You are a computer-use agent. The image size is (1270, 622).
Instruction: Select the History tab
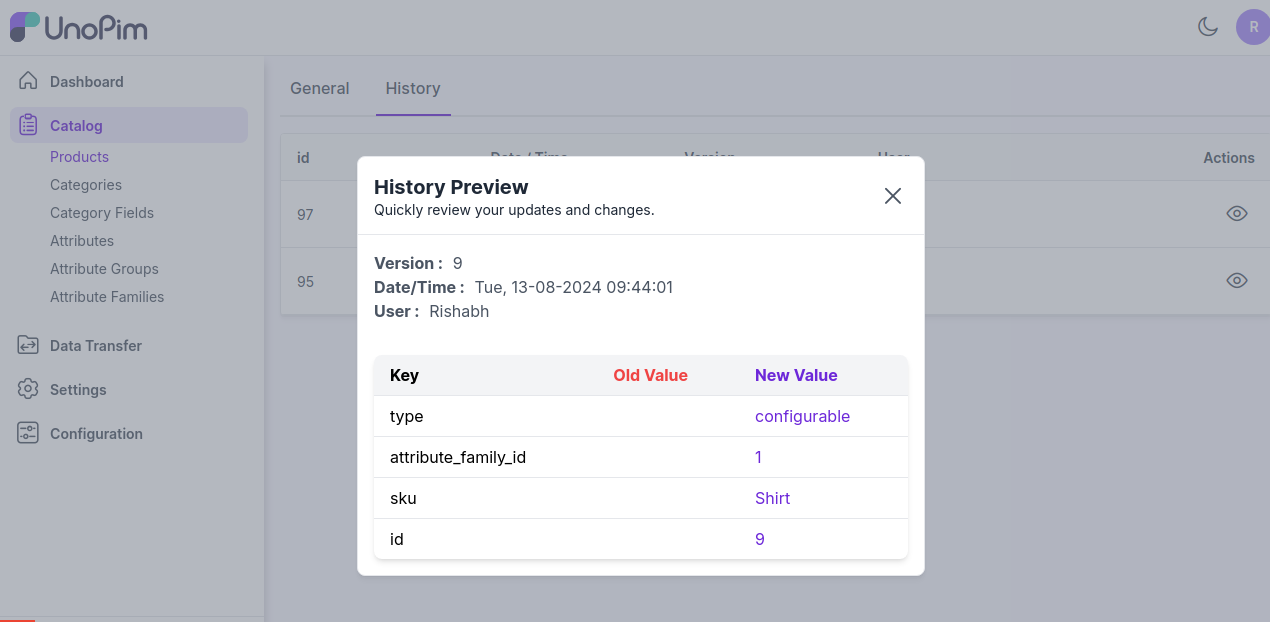click(412, 88)
